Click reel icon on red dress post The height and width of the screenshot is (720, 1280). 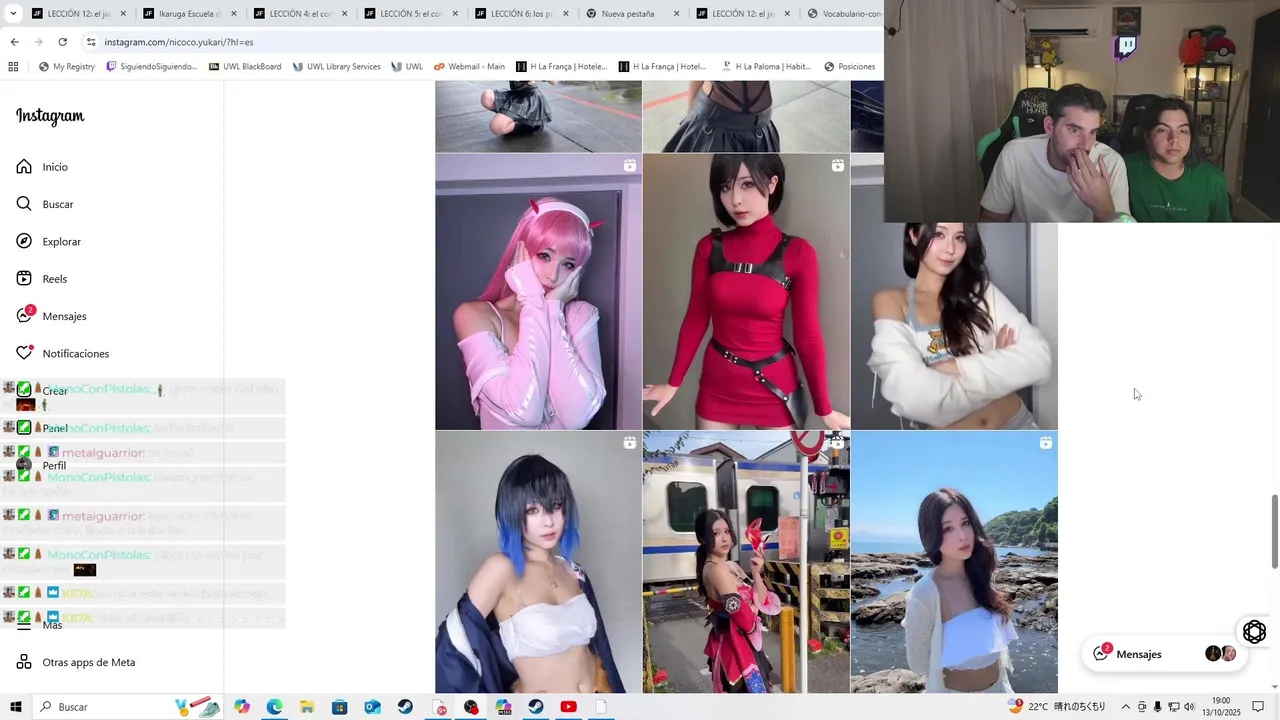[x=837, y=165]
